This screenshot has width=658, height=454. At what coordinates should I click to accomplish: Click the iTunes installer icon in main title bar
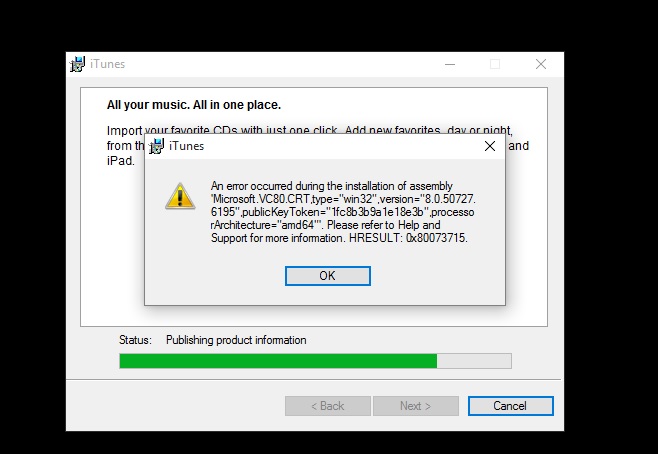(78, 64)
